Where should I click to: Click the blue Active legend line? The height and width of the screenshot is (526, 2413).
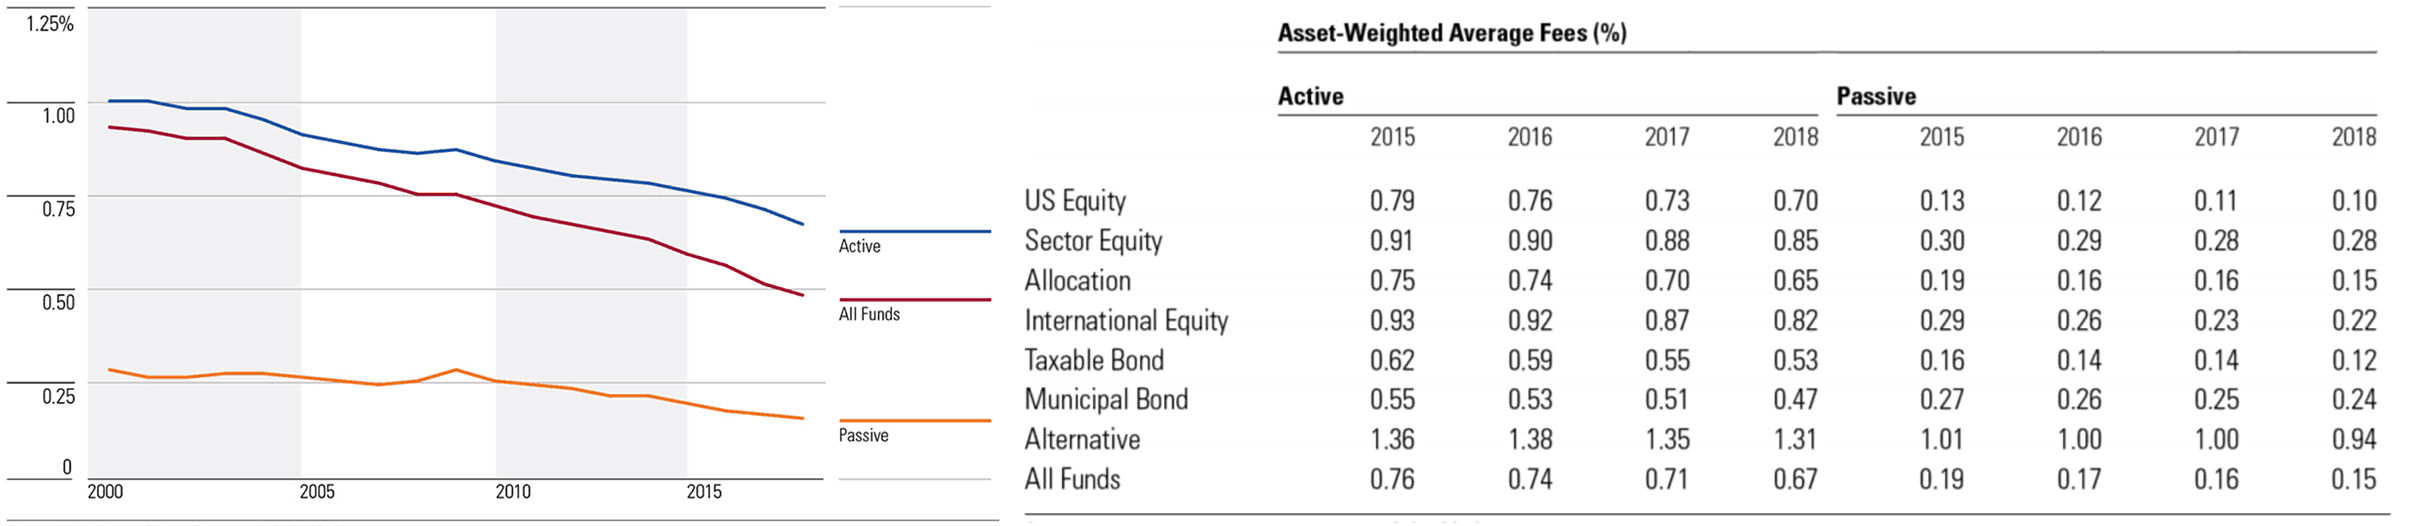914,232
